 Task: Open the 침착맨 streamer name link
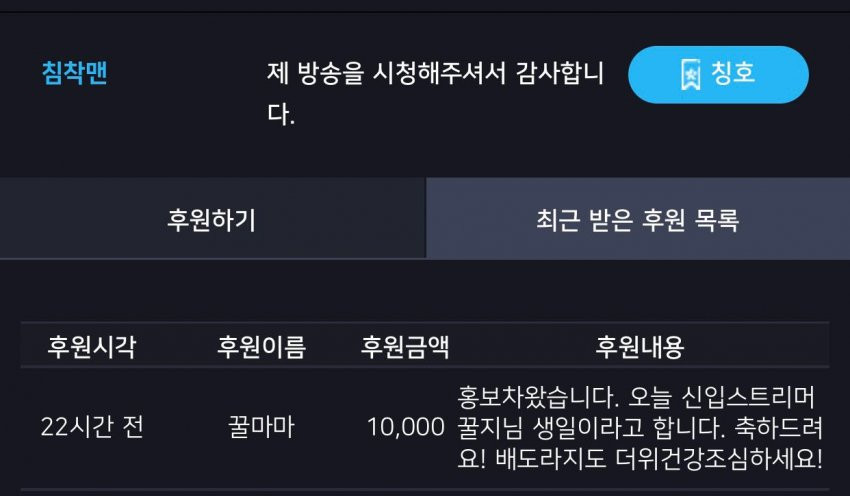[75, 73]
